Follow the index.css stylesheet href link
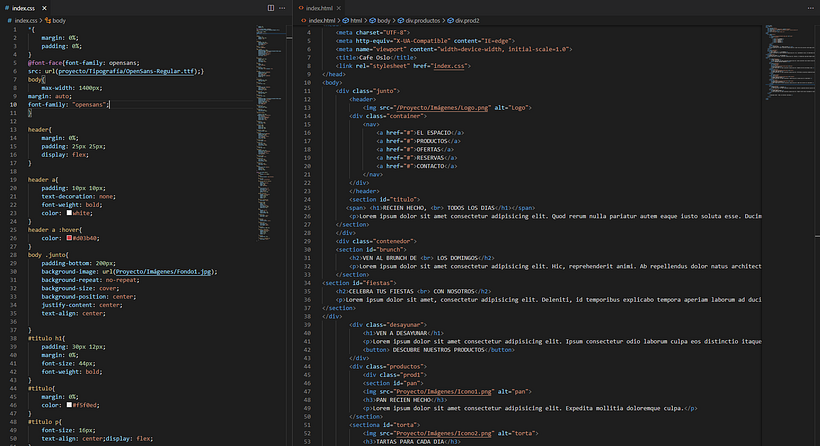 [x=449, y=66]
